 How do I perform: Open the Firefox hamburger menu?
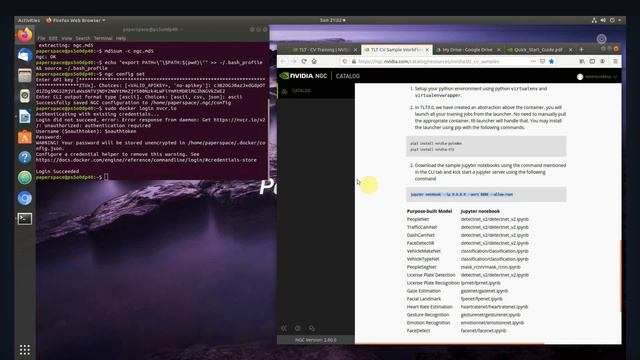click(615, 61)
